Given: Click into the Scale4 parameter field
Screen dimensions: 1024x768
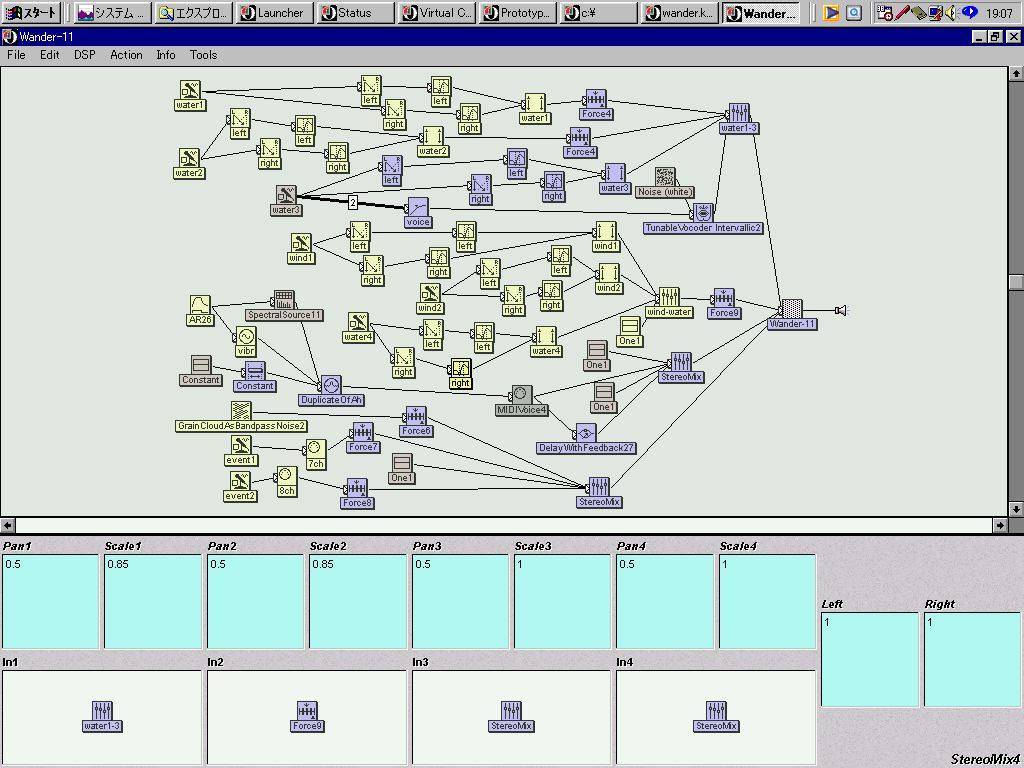Looking at the screenshot, I should click(x=767, y=601).
